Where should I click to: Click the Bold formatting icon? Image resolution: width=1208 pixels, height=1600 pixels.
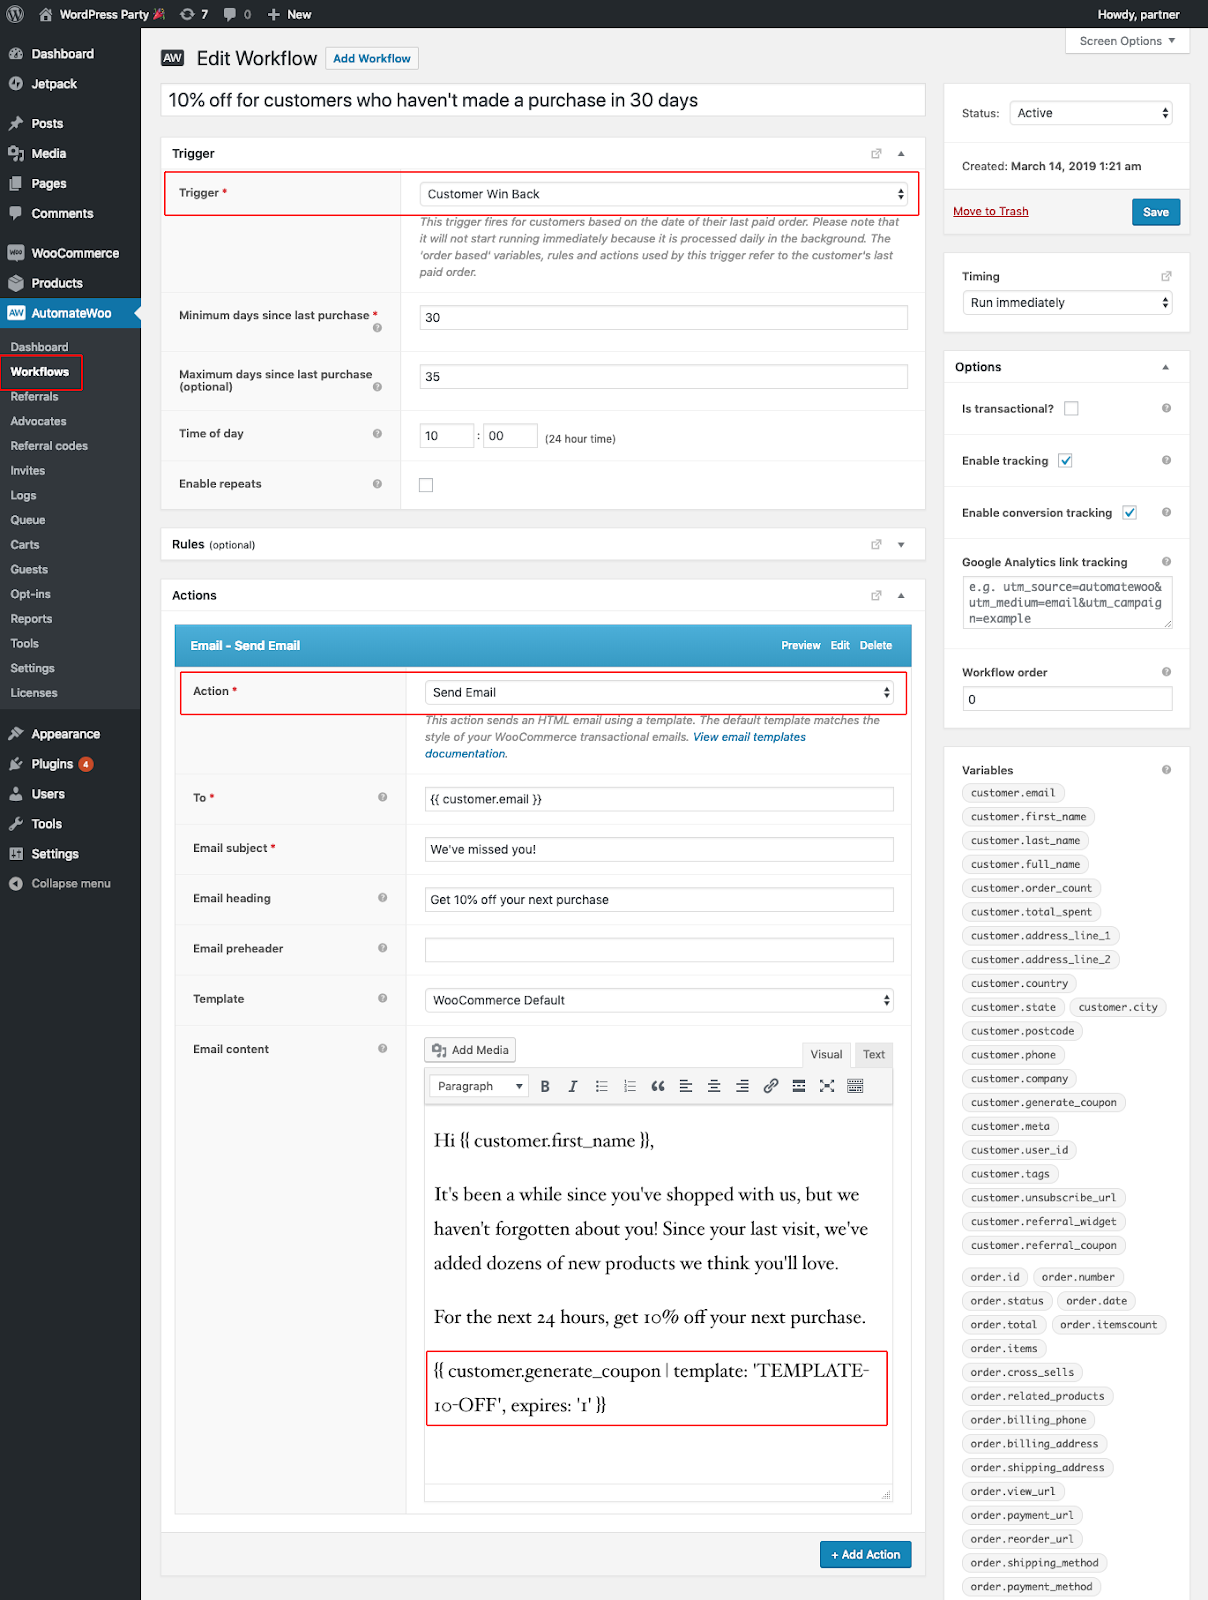pos(545,1086)
